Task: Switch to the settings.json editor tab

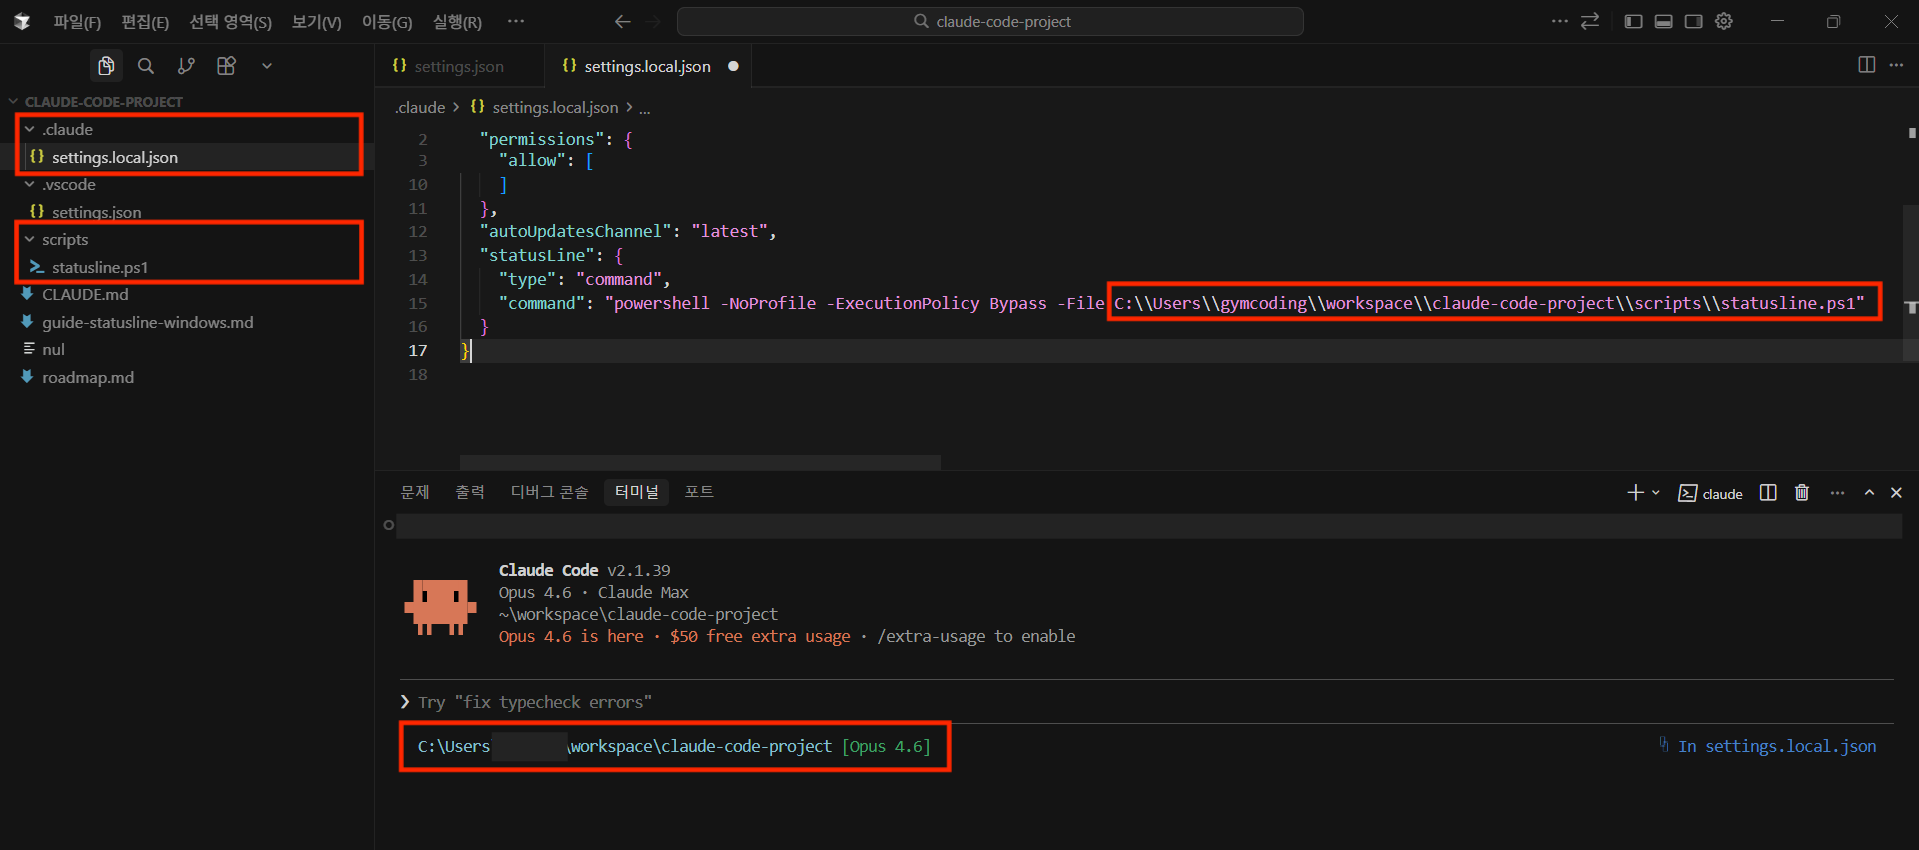Action: tap(460, 66)
